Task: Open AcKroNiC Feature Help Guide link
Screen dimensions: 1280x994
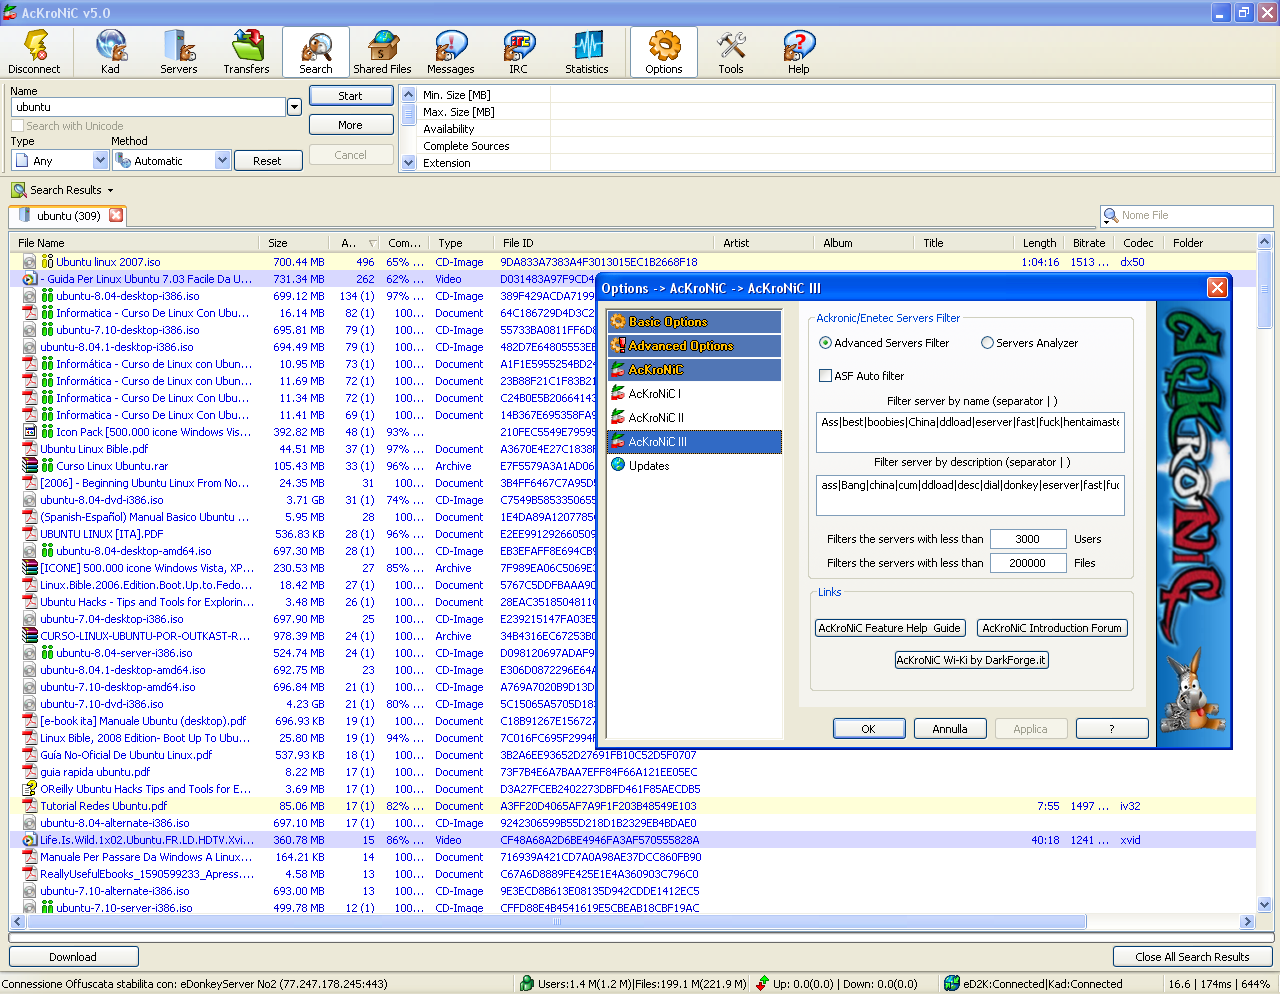Action: coord(889,628)
